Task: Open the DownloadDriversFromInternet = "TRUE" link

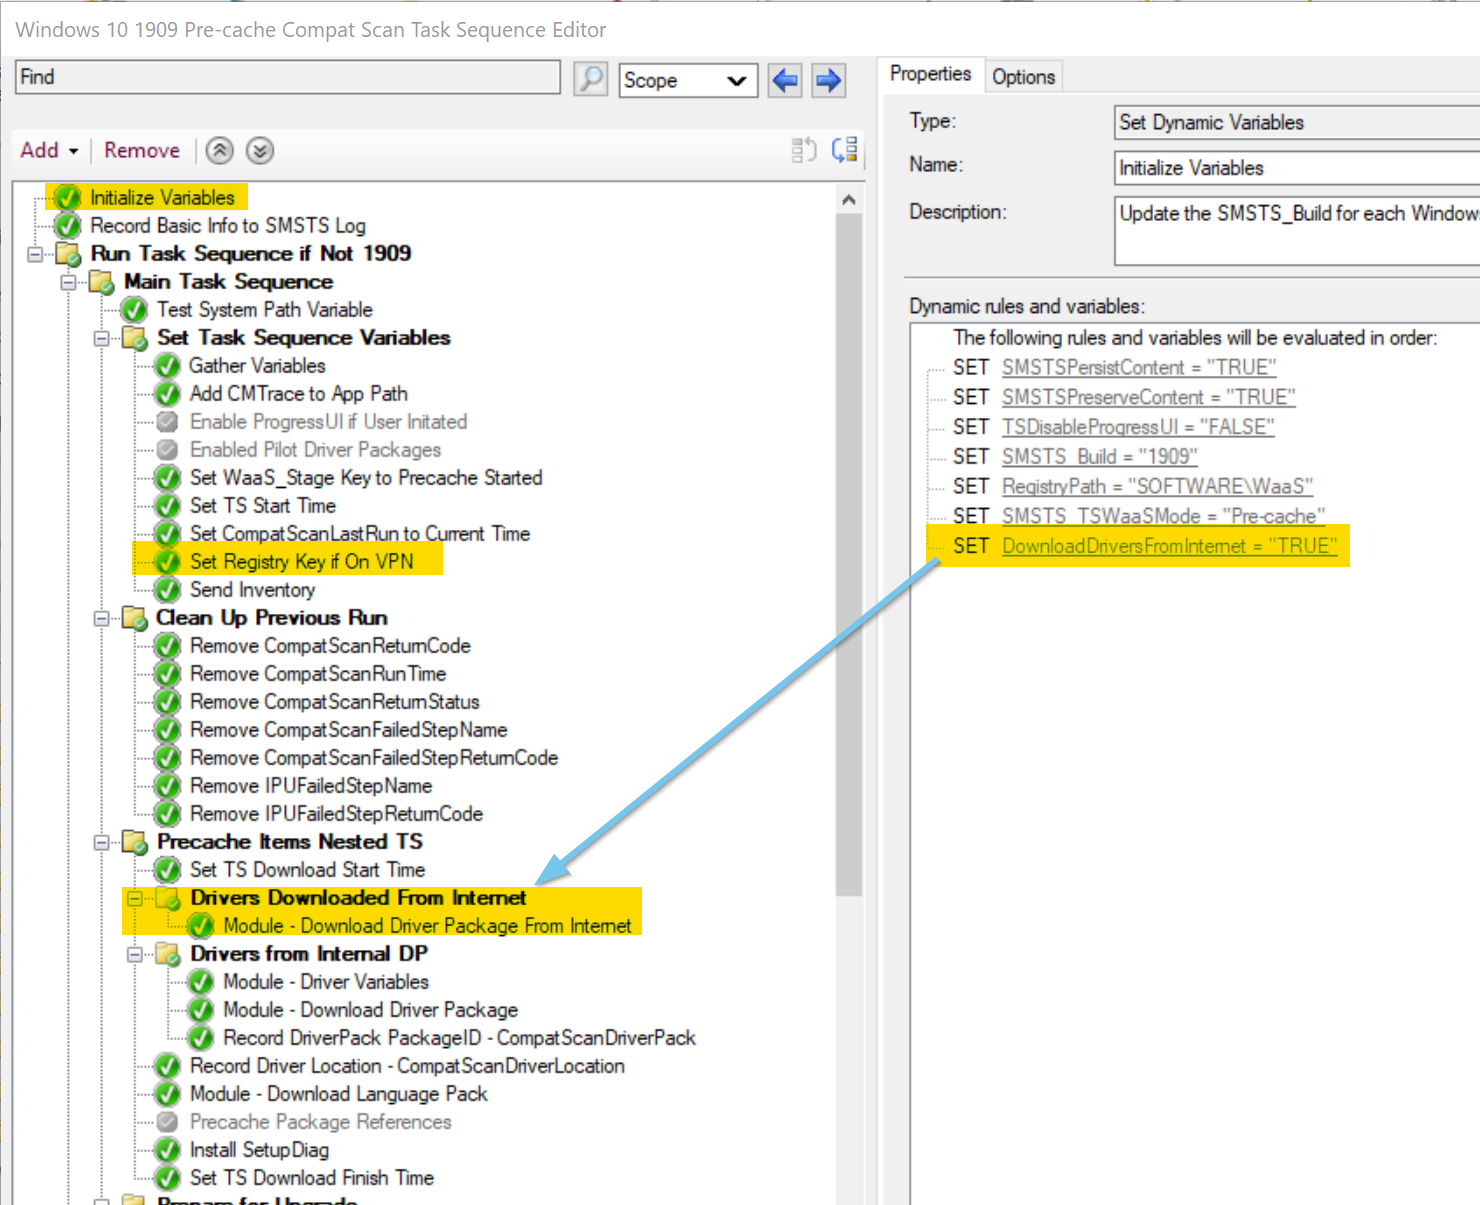Action: click(1170, 546)
